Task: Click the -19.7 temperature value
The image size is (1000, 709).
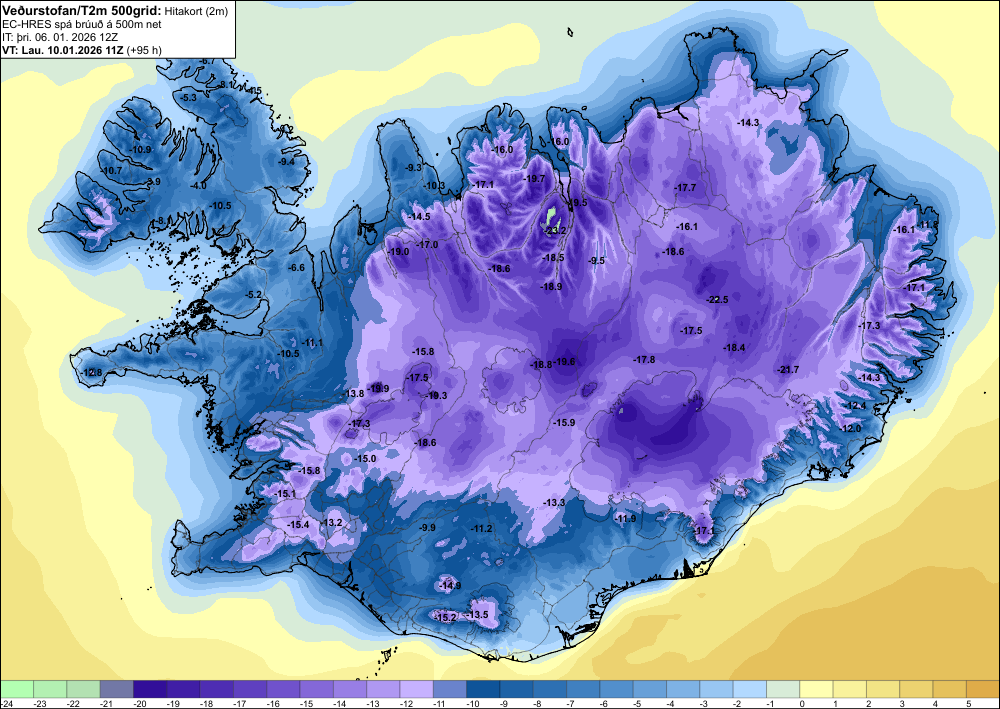Action: click(534, 179)
